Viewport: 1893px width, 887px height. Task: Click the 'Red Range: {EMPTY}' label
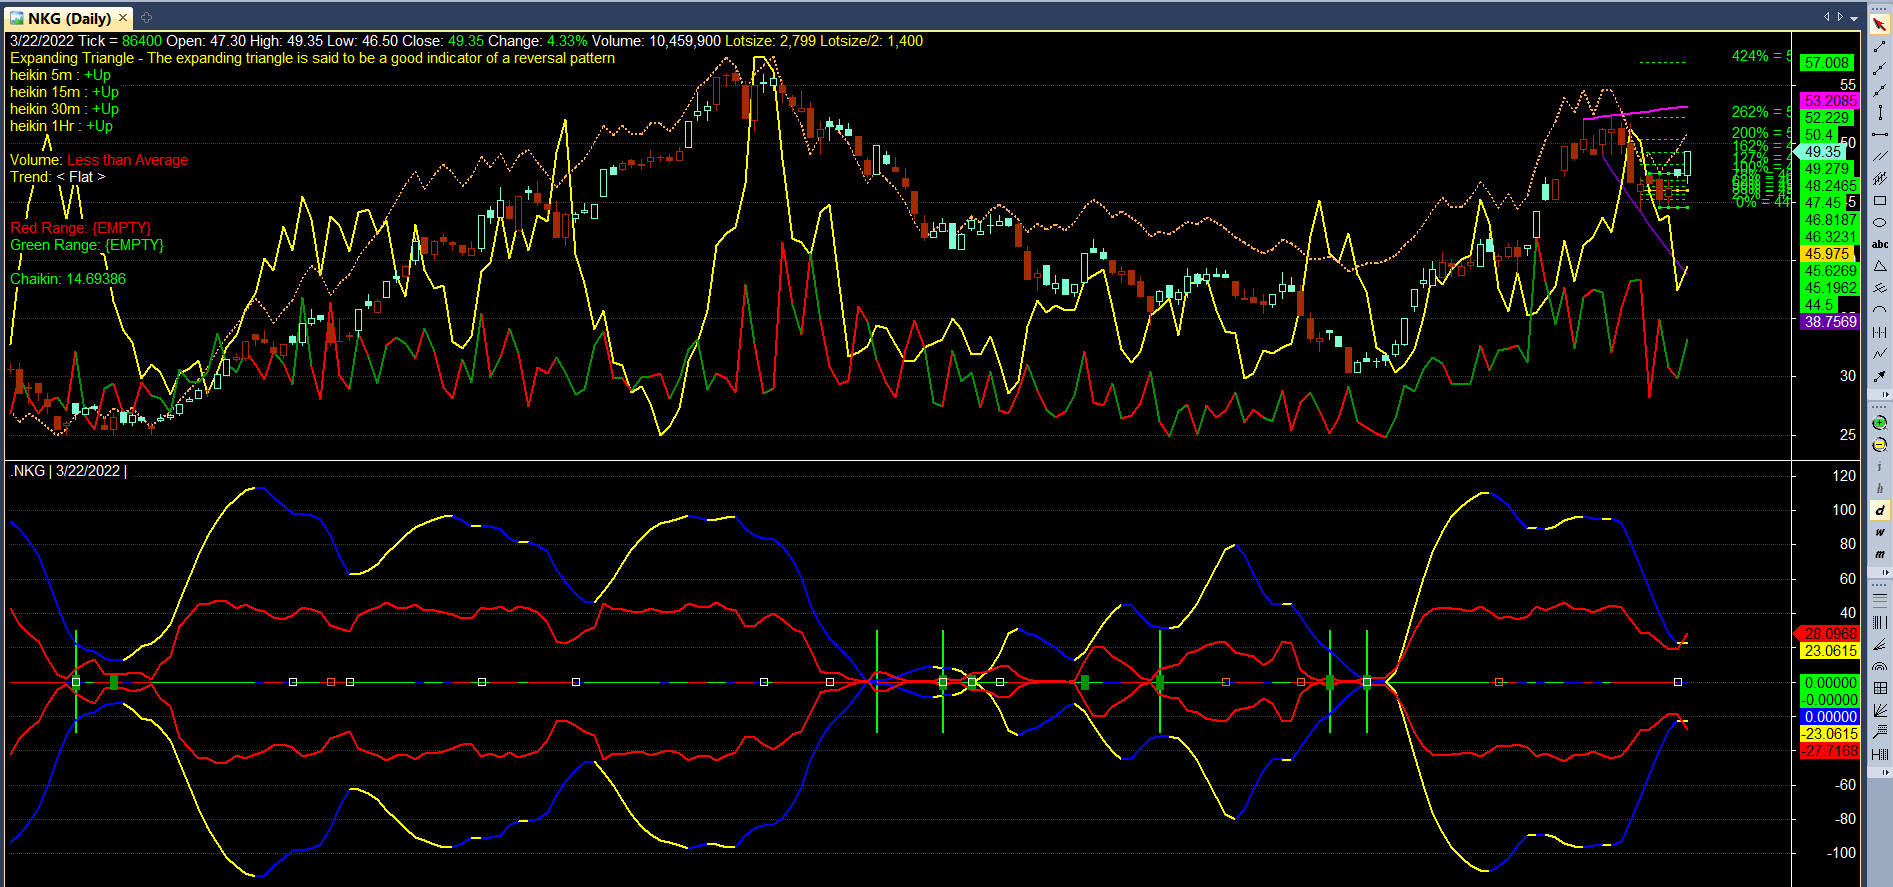(81, 228)
